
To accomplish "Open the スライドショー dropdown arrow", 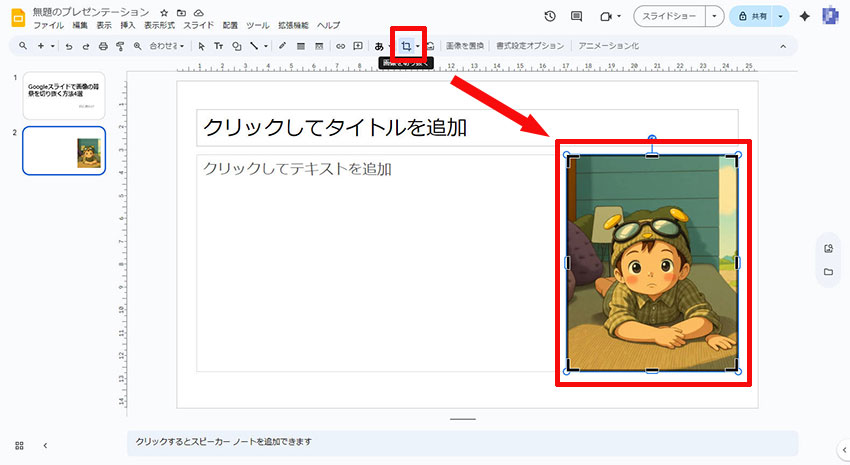I will click(713, 16).
